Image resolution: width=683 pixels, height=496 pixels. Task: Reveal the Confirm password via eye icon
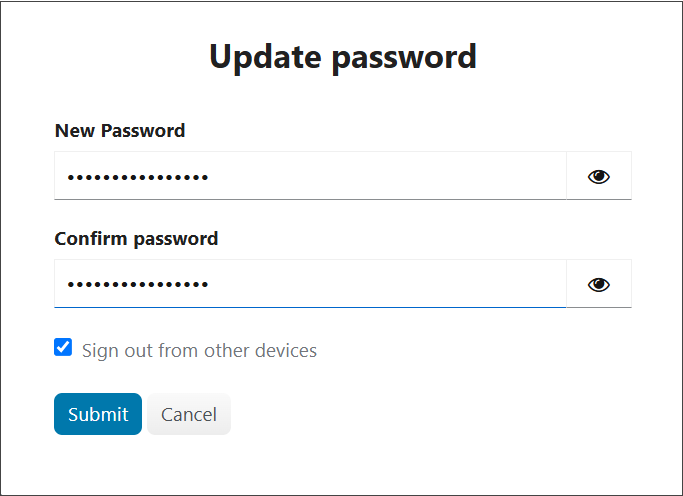tap(598, 284)
